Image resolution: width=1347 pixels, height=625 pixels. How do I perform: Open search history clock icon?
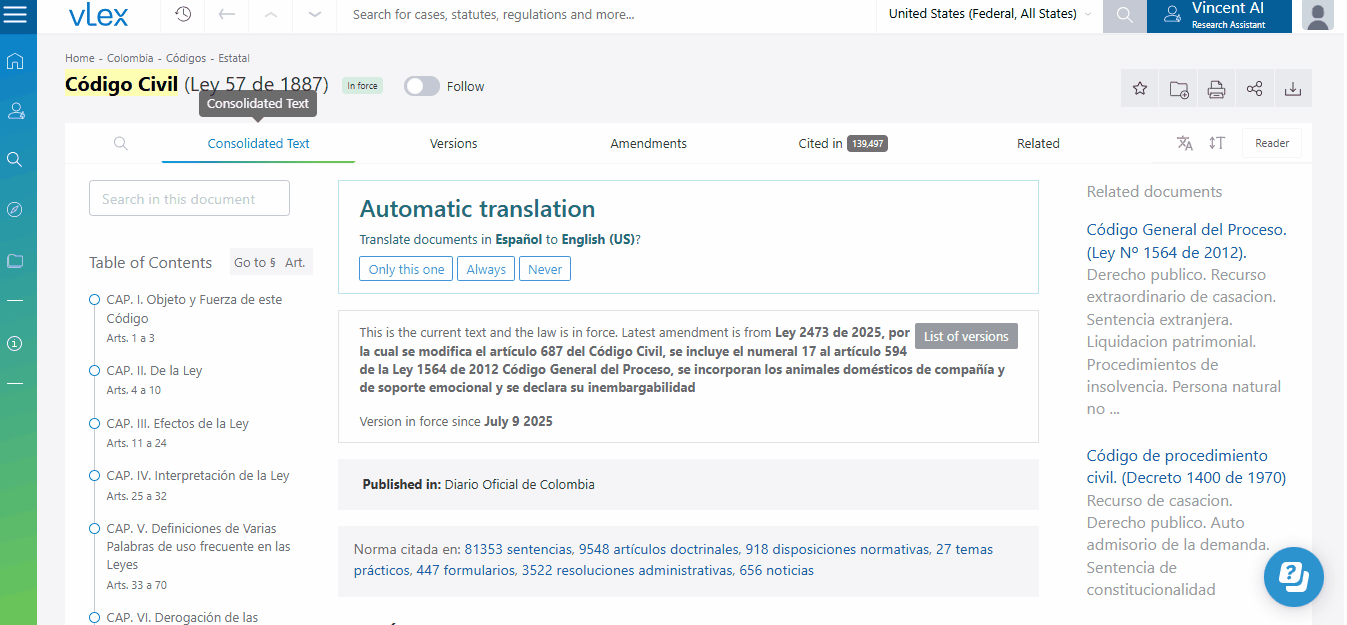click(x=183, y=15)
